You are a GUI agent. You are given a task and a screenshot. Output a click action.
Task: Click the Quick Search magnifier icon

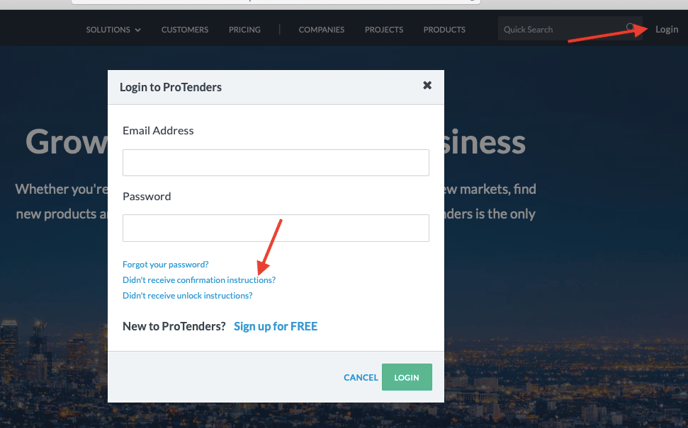[630, 28]
